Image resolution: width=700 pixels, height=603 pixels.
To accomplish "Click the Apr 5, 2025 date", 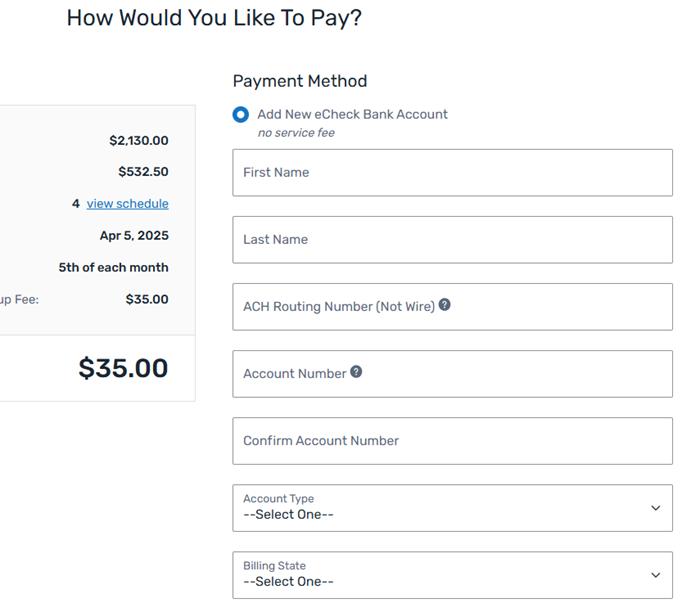I will [x=134, y=236].
